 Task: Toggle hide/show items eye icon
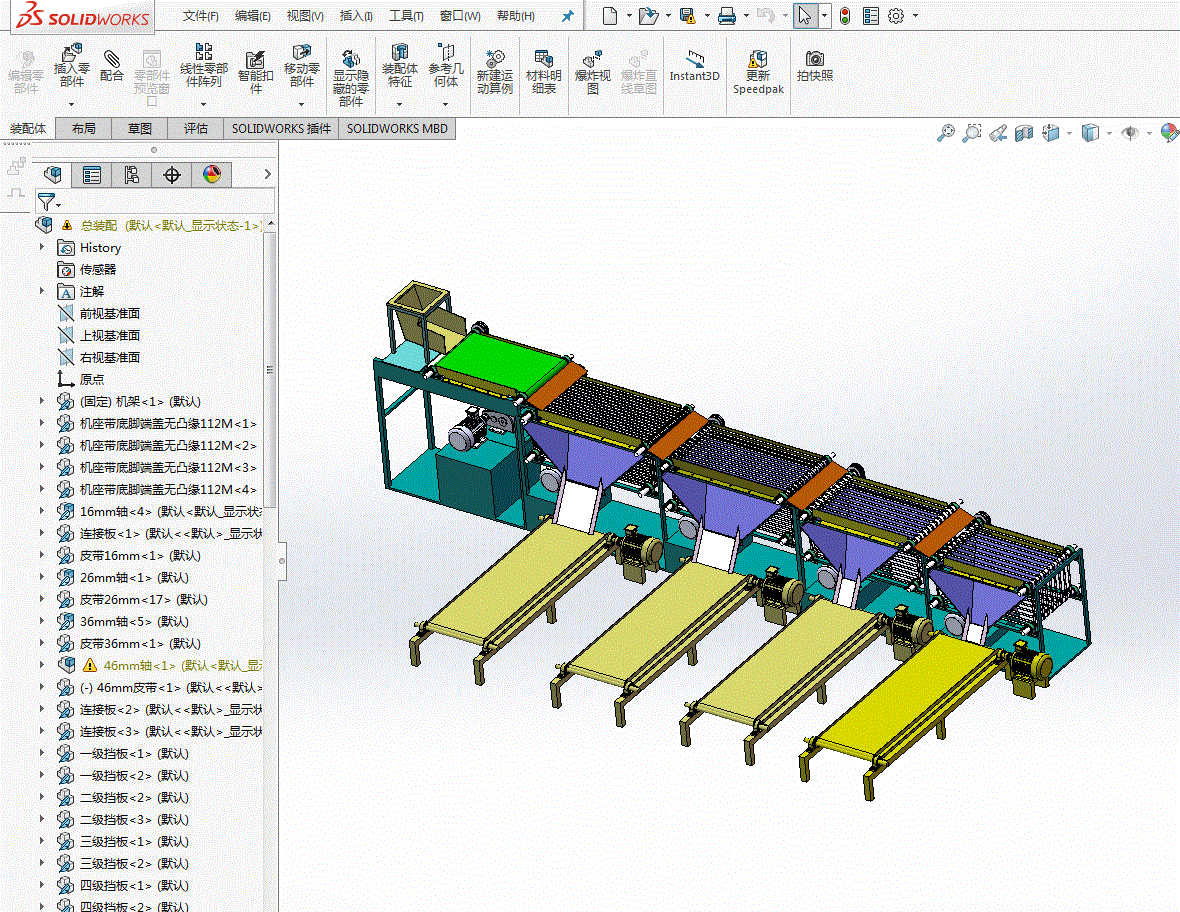pos(1130,133)
